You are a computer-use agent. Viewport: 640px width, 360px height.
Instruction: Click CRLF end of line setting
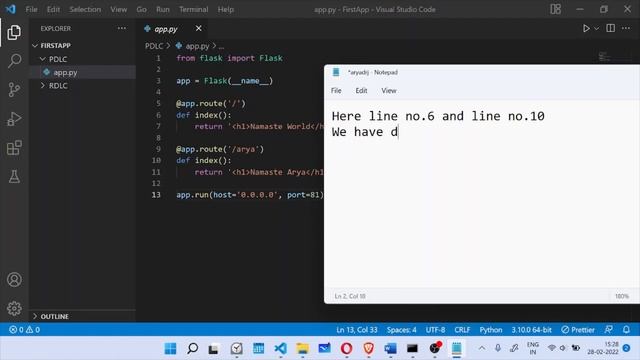click(462, 329)
